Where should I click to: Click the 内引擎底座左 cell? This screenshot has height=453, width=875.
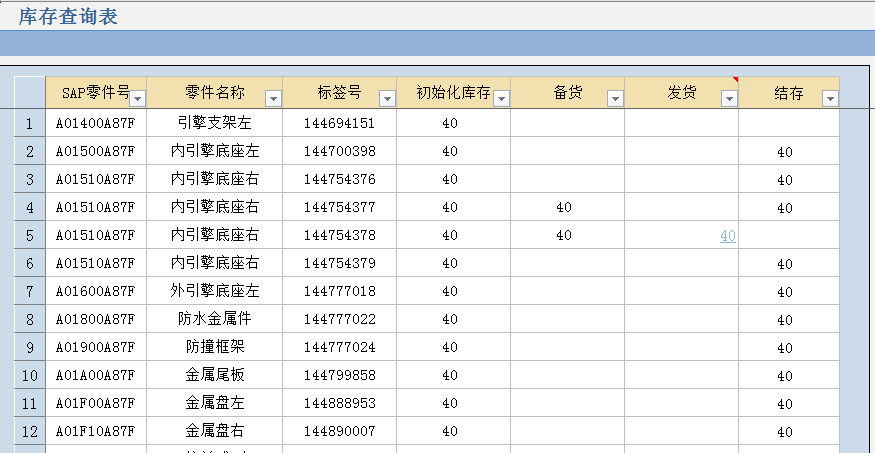tap(215, 151)
